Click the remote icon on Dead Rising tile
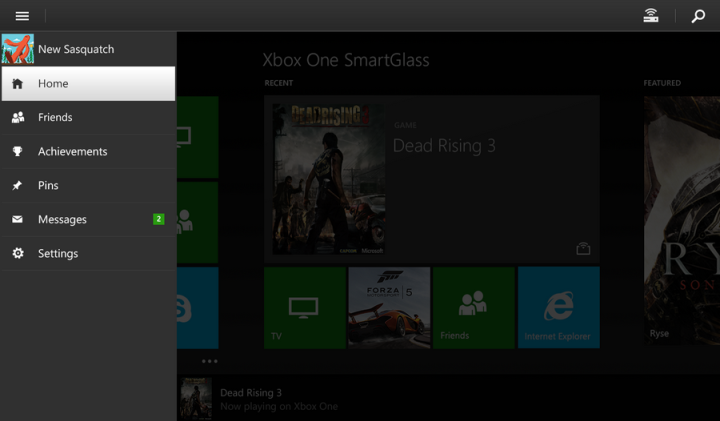 583,248
